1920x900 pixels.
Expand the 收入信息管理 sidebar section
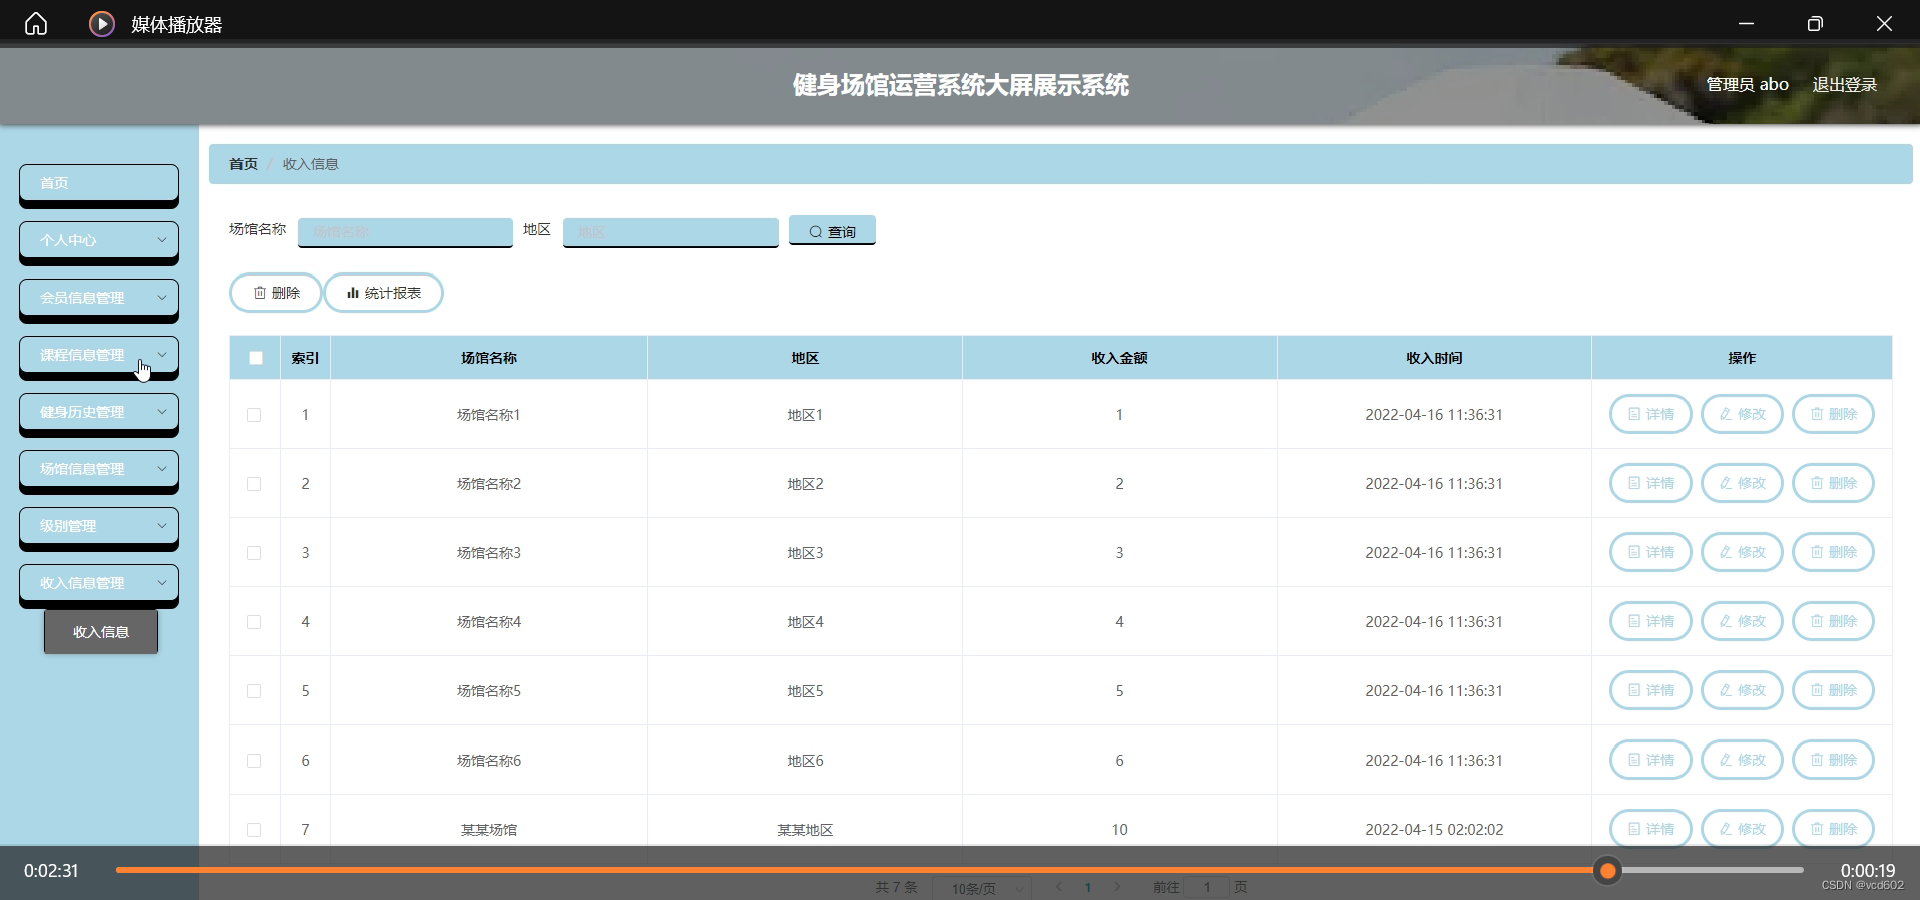click(98, 583)
